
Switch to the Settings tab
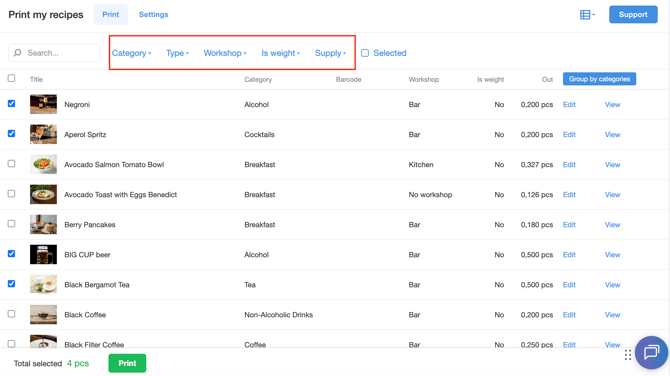click(153, 15)
